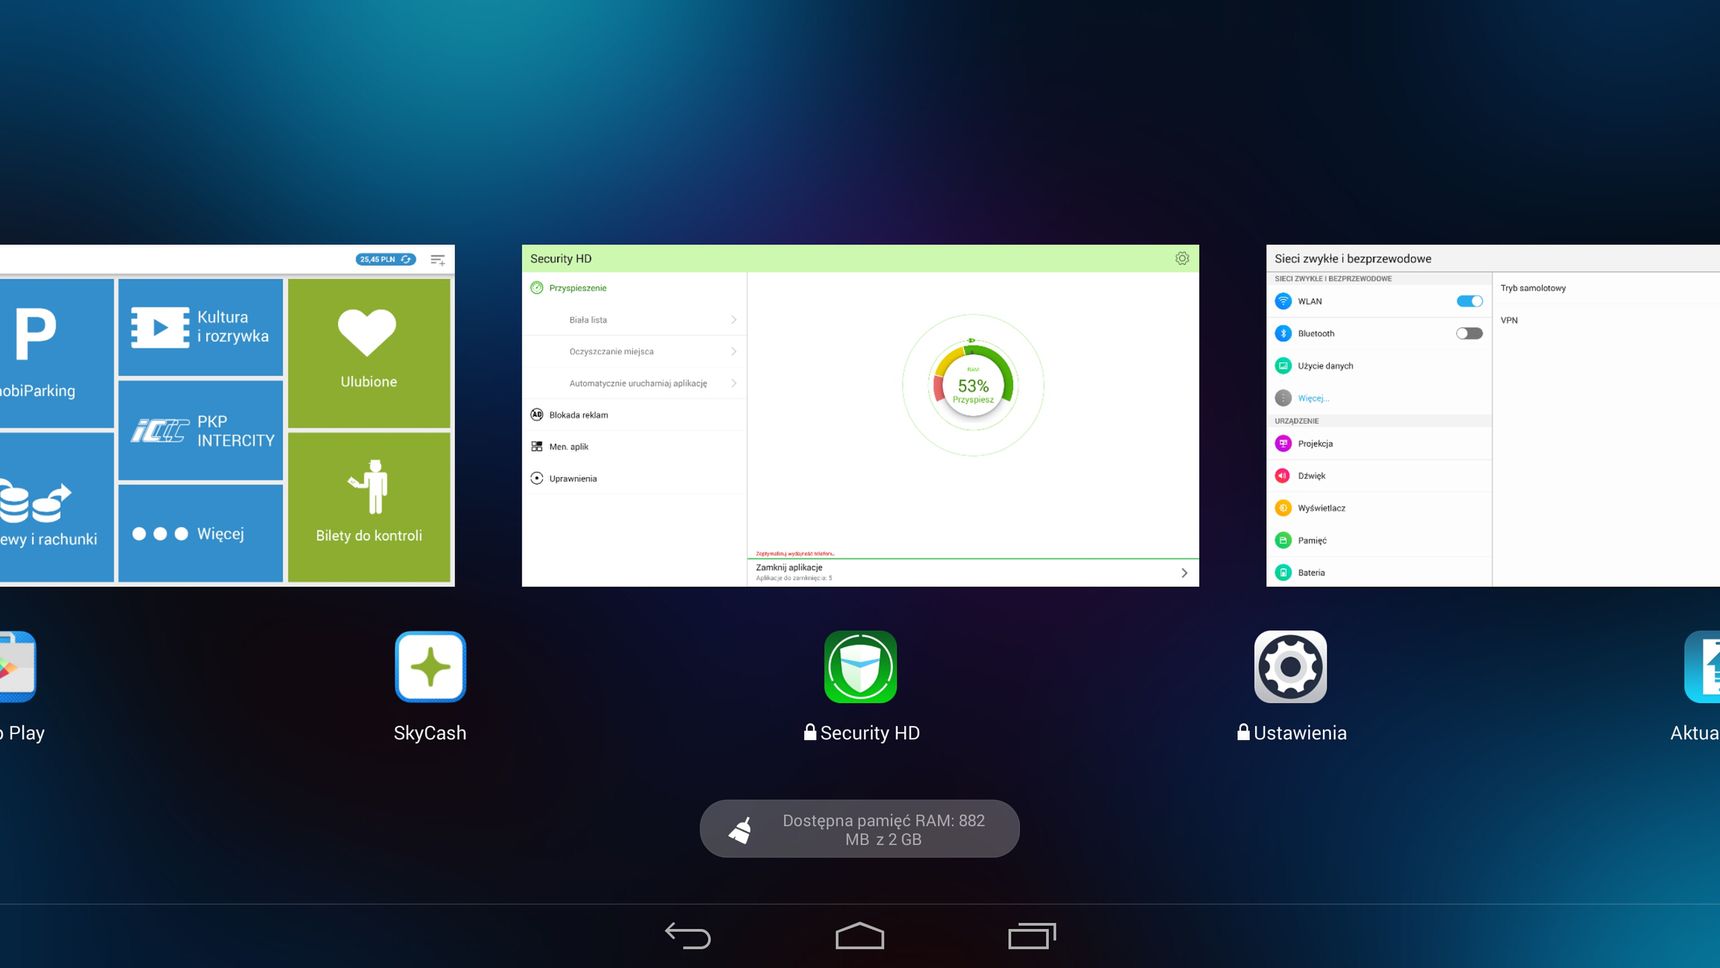Viewport: 1720px width, 968px height.
Task: Open the Przelewy i rachunki coins tile
Action: point(56,508)
